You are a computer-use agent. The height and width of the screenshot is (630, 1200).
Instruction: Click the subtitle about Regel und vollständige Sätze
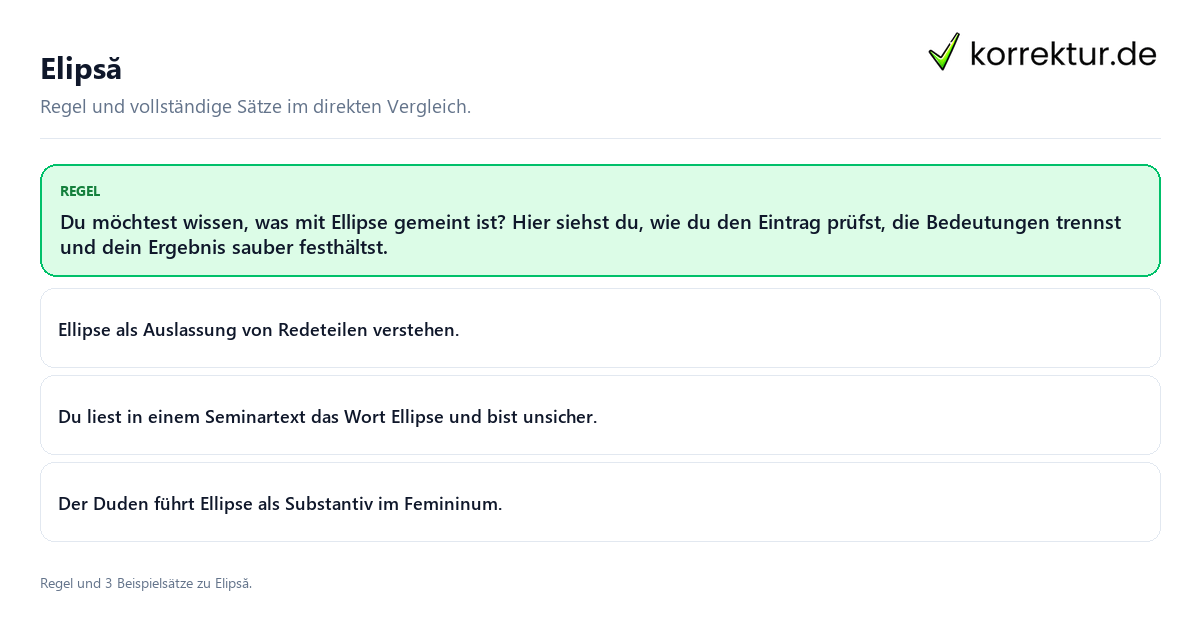(255, 106)
